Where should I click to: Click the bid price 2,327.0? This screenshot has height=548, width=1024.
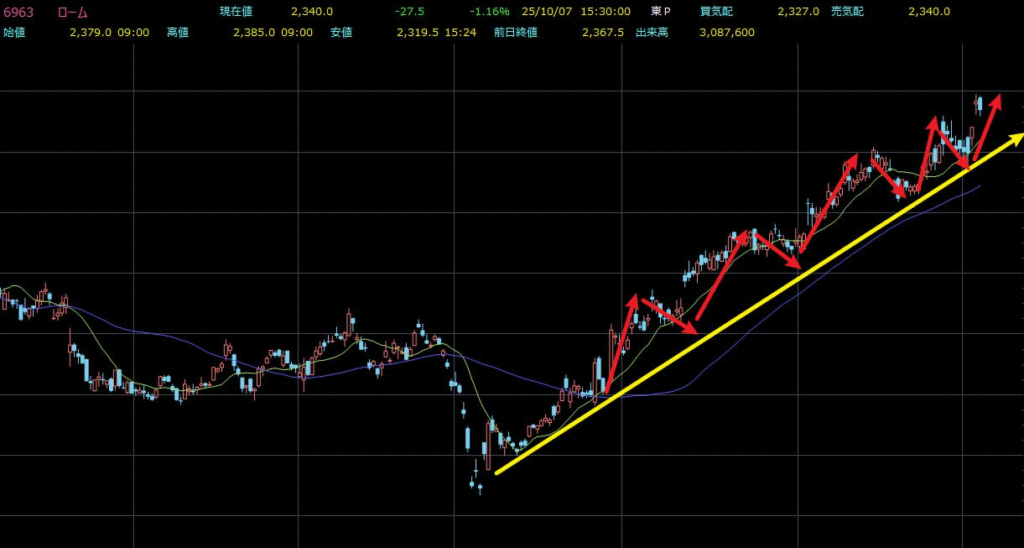[x=798, y=12]
